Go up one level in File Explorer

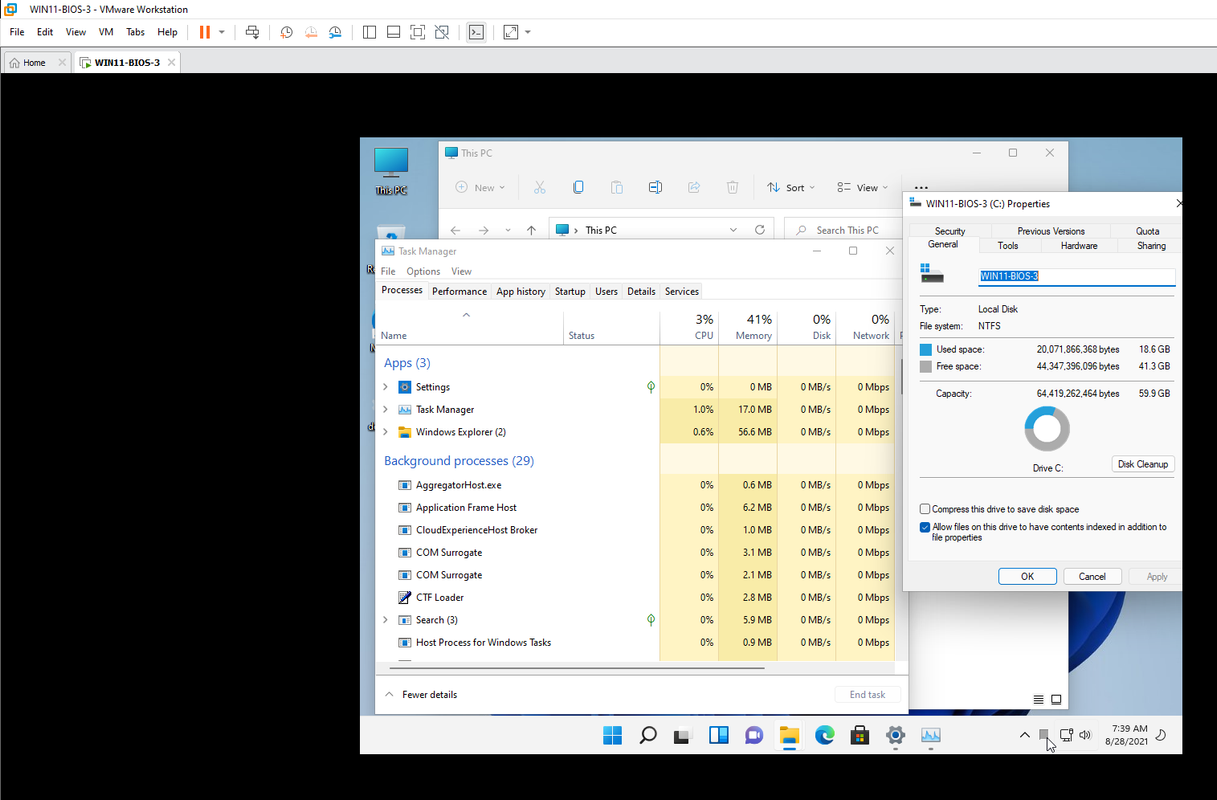(x=531, y=230)
